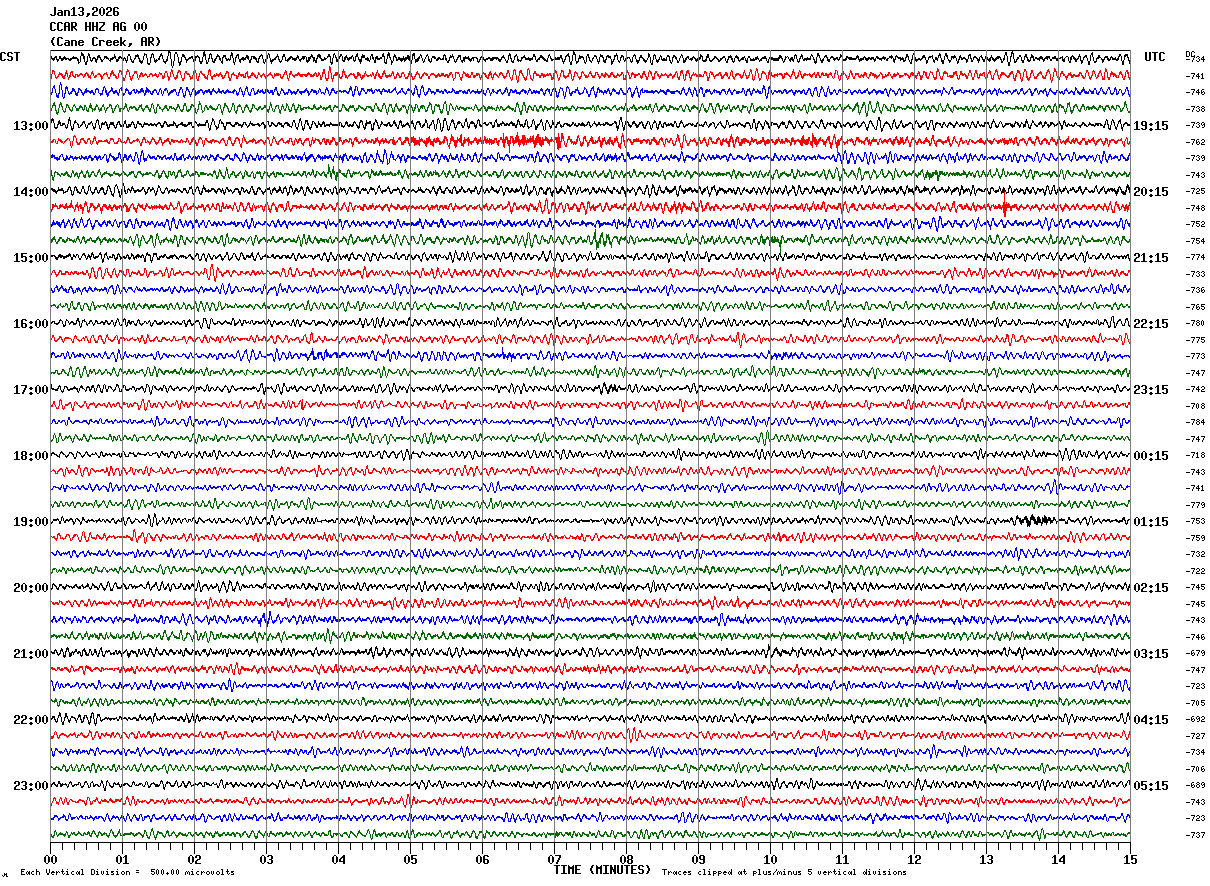Select minute tick label 12 on time axis

(914, 859)
